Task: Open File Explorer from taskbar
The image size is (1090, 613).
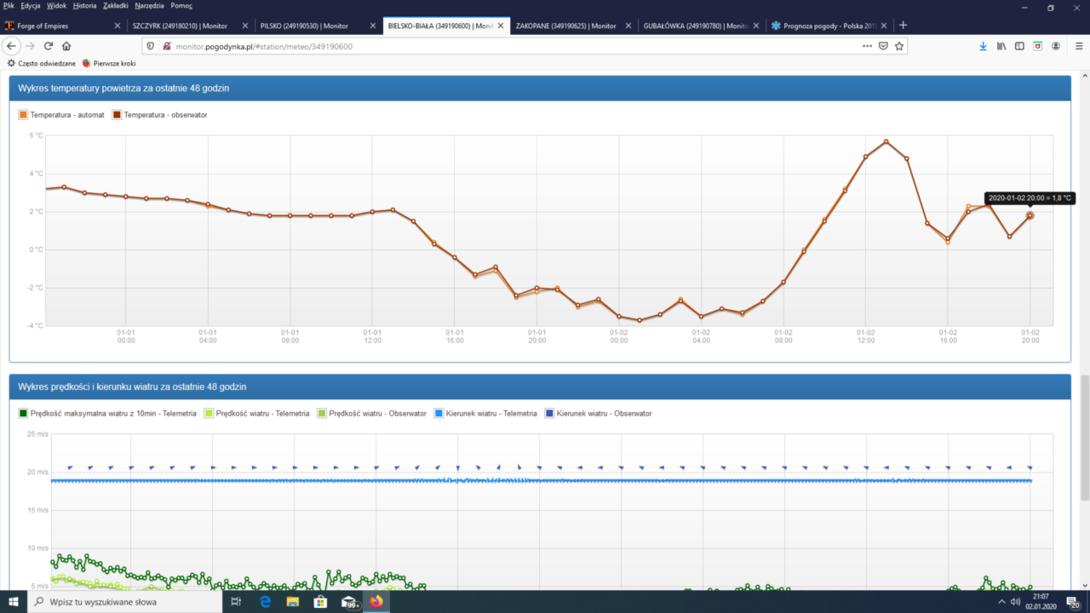Action: (x=293, y=602)
